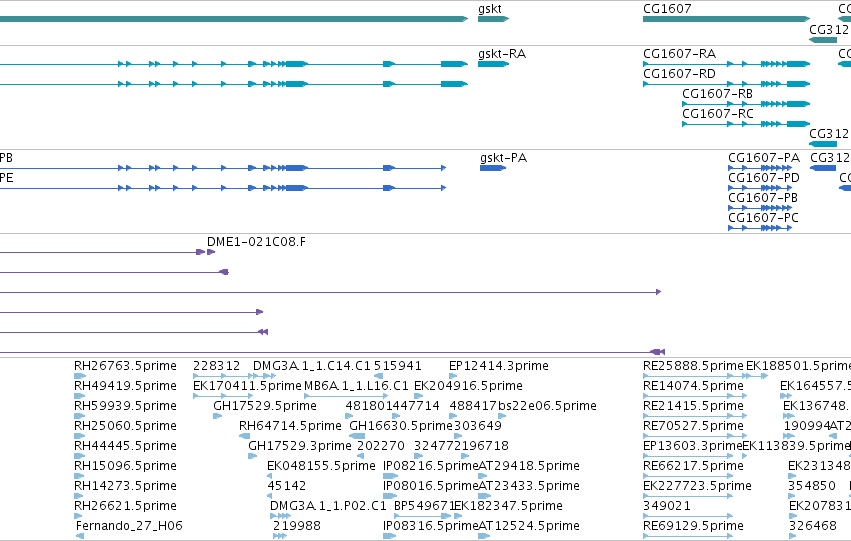Select EST GH17529.5prime
This screenshot has height=541, width=851.
[x=265, y=406]
